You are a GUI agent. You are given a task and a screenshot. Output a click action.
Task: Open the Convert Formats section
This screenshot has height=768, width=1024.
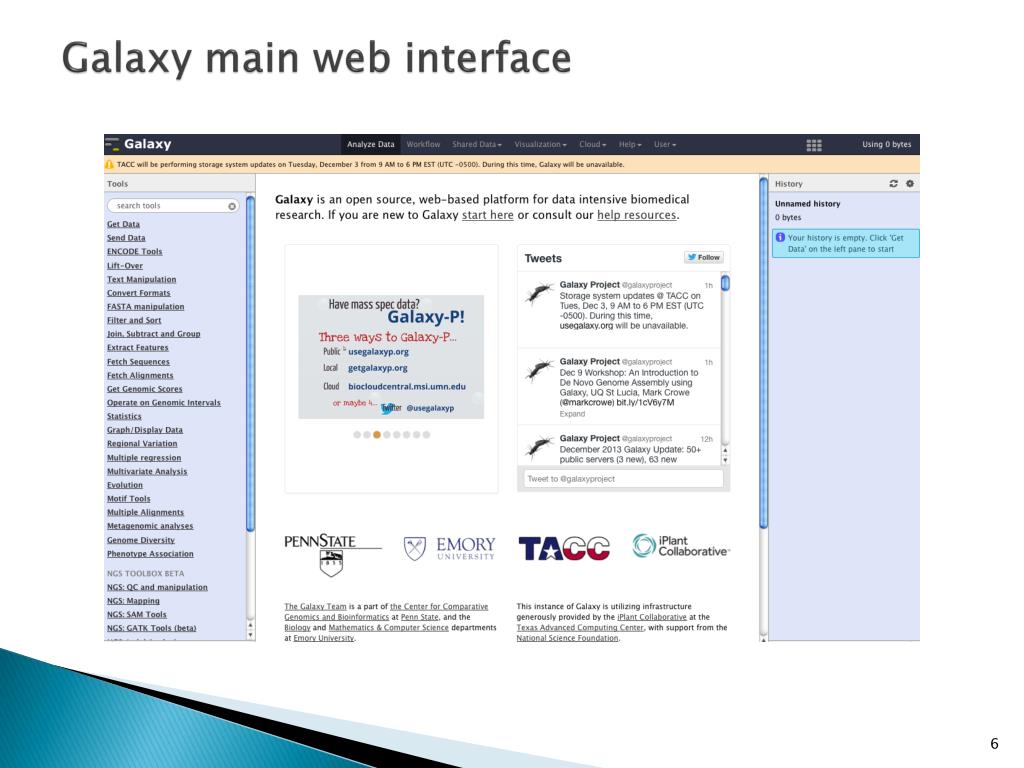click(138, 293)
